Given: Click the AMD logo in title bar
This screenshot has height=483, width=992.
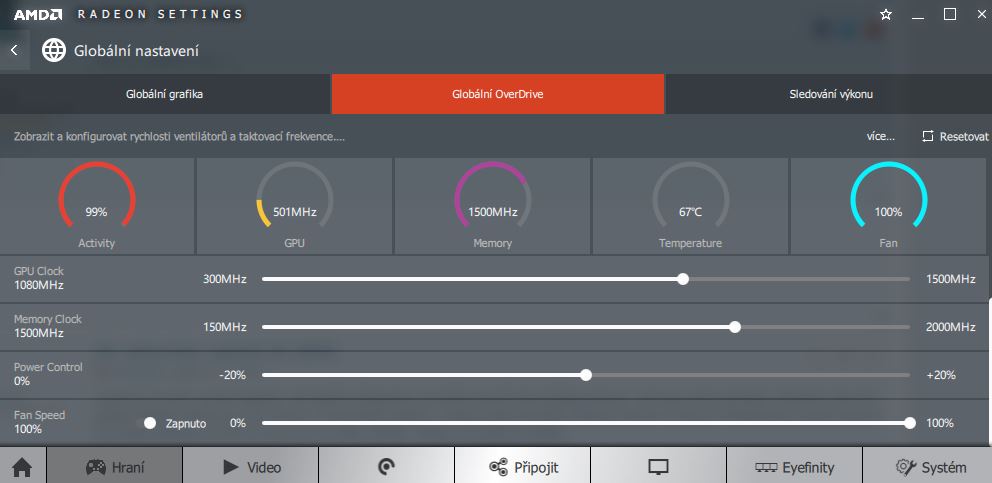Looking at the screenshot, I should 38,14.
